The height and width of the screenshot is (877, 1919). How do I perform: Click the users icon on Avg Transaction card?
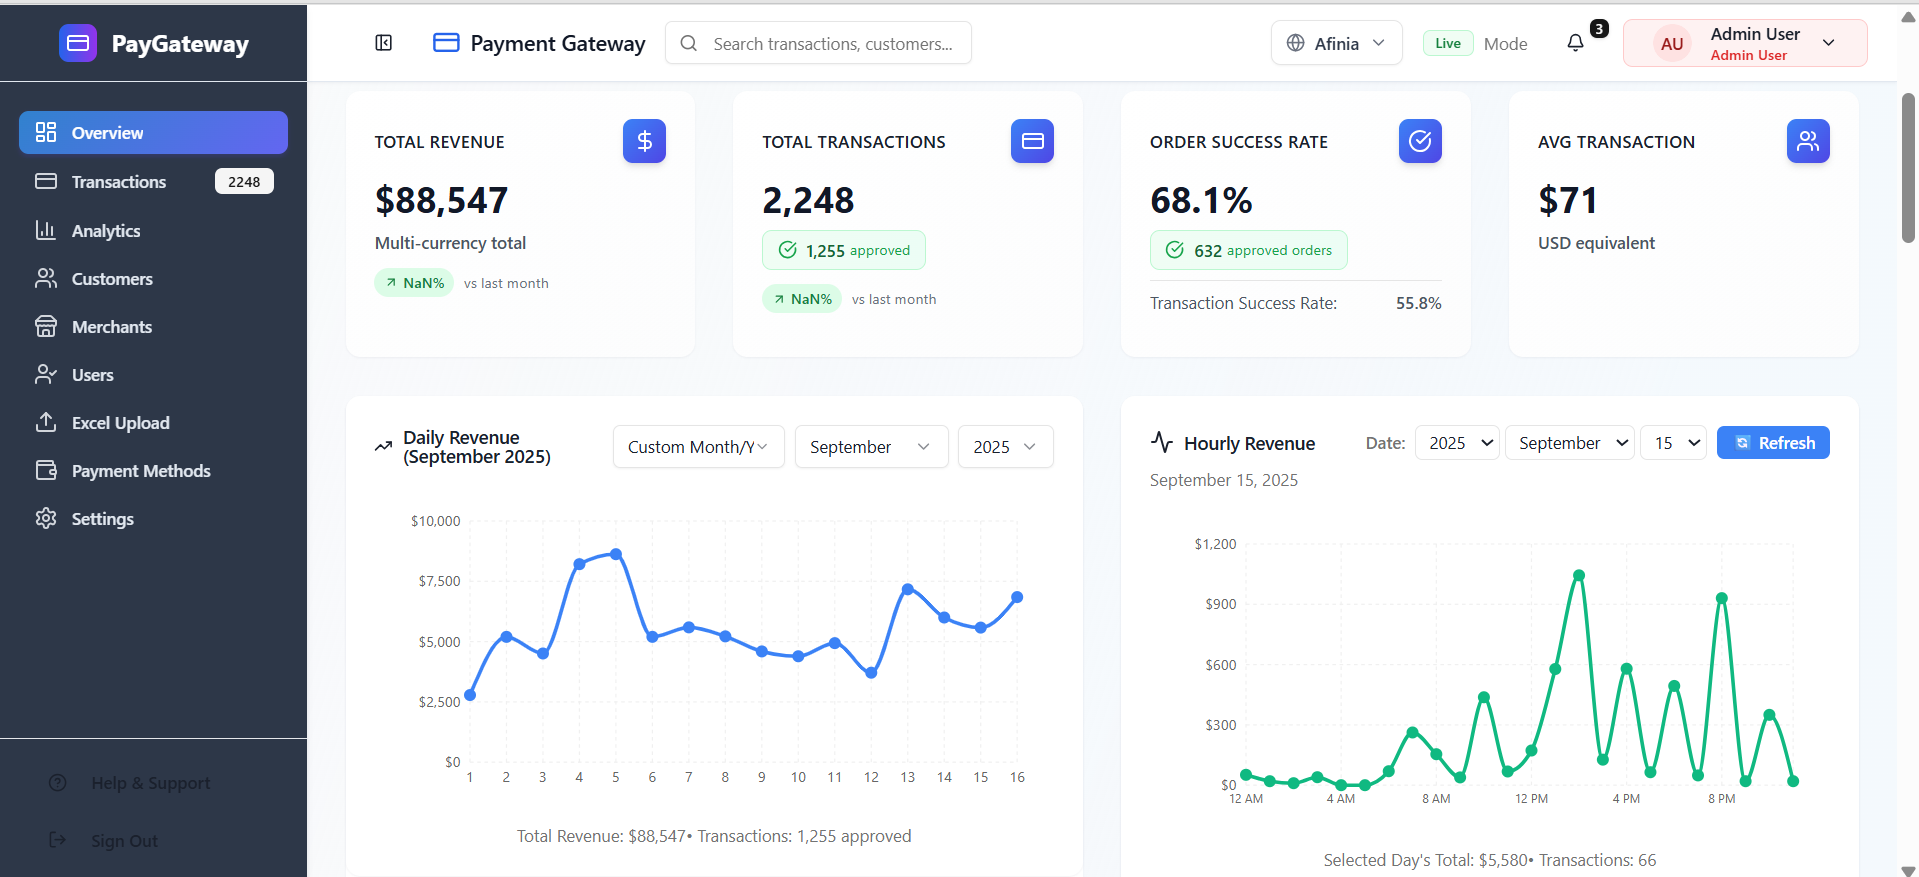pos(1808,141)
